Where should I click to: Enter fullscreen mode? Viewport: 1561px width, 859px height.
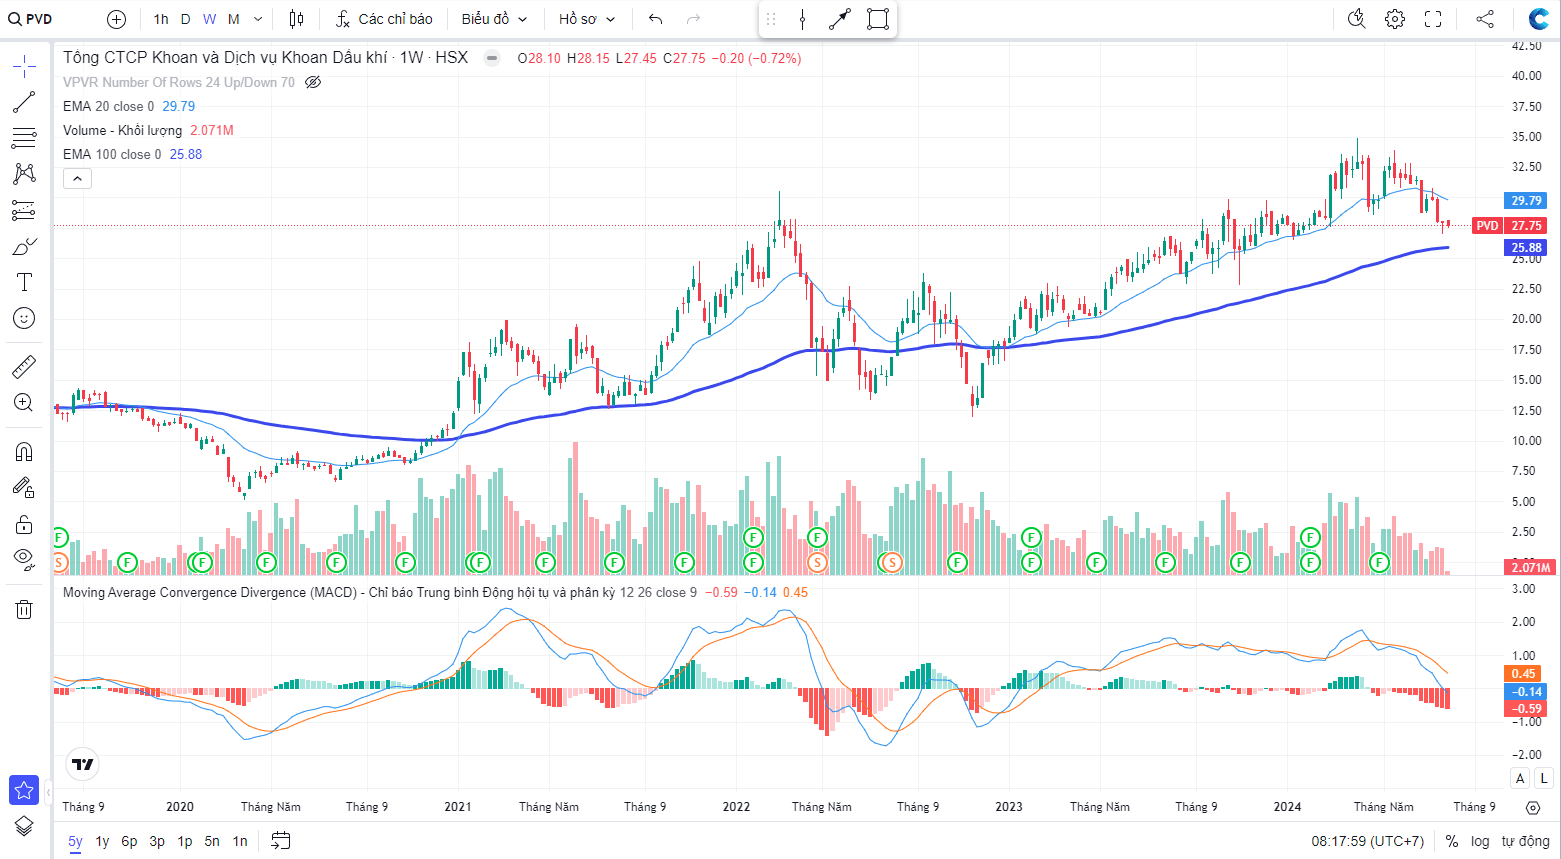(x=1433, y=19)
